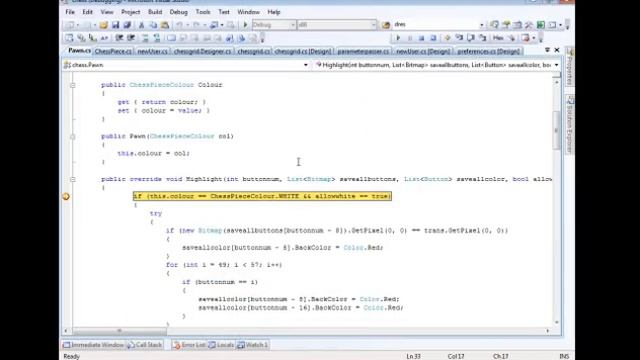Open Solution Explorer from the toolbar icon
The image size is (640, 360).
(x=494, y=25)
